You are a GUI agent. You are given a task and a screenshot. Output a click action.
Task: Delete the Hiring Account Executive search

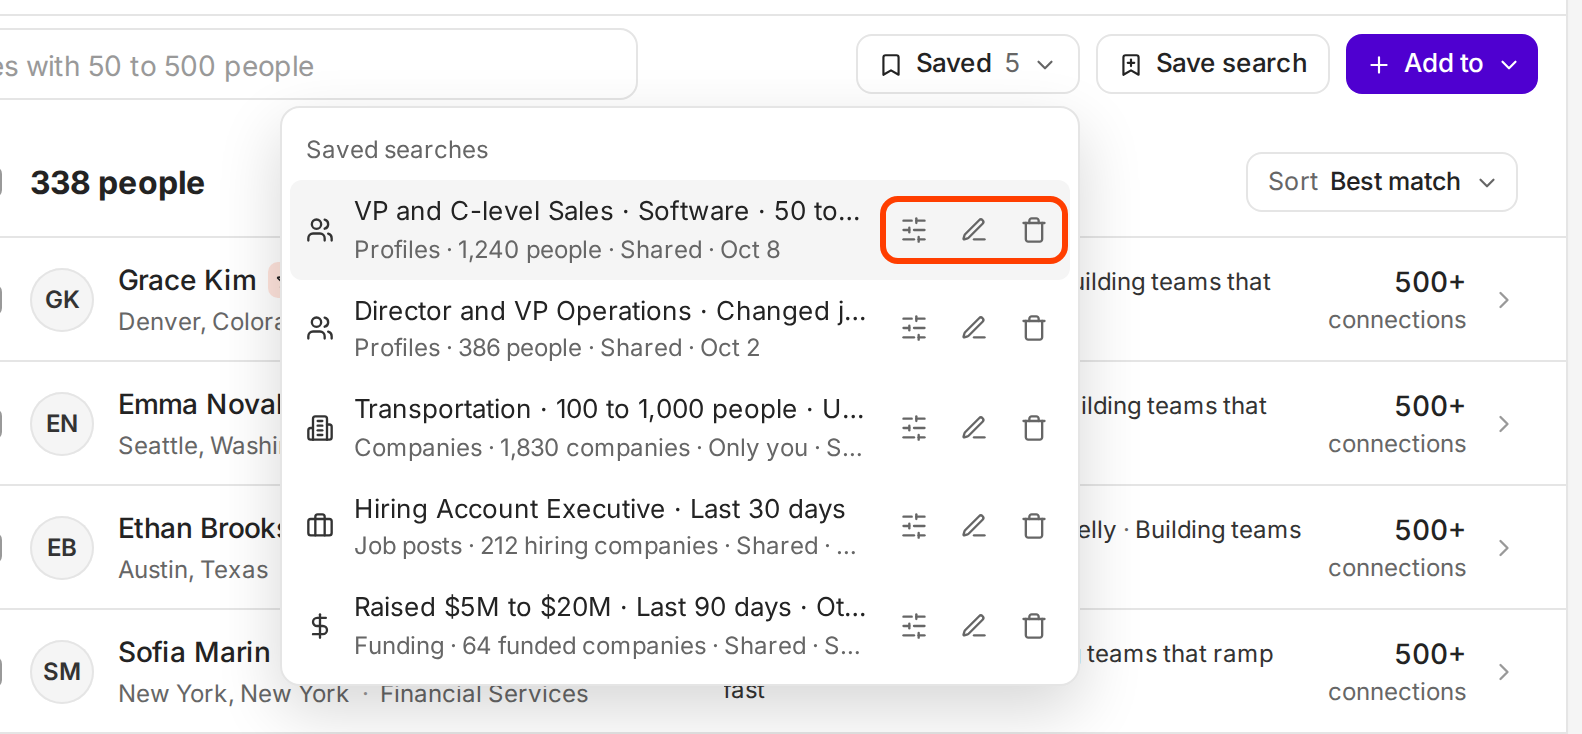1034,526
